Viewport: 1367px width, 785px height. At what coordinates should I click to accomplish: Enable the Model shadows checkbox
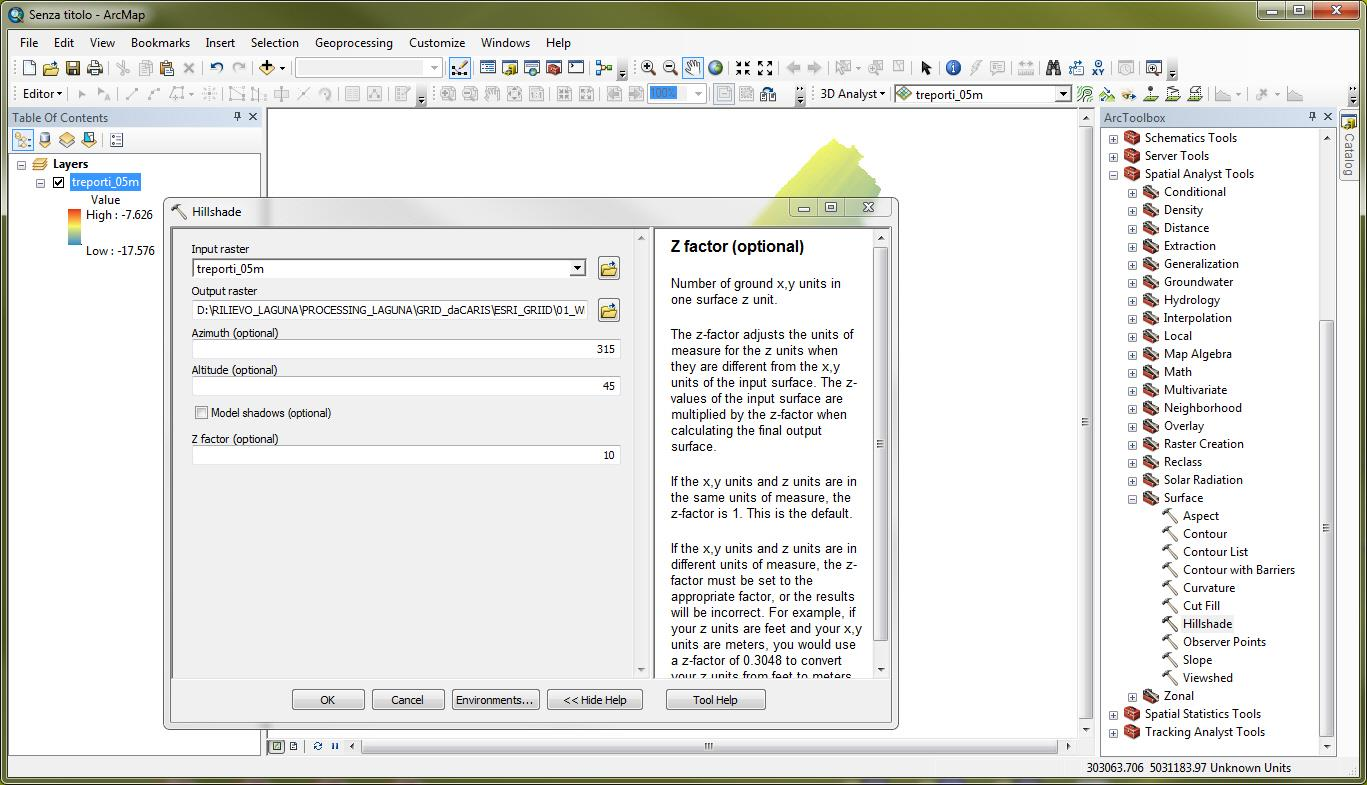(202, 412)
